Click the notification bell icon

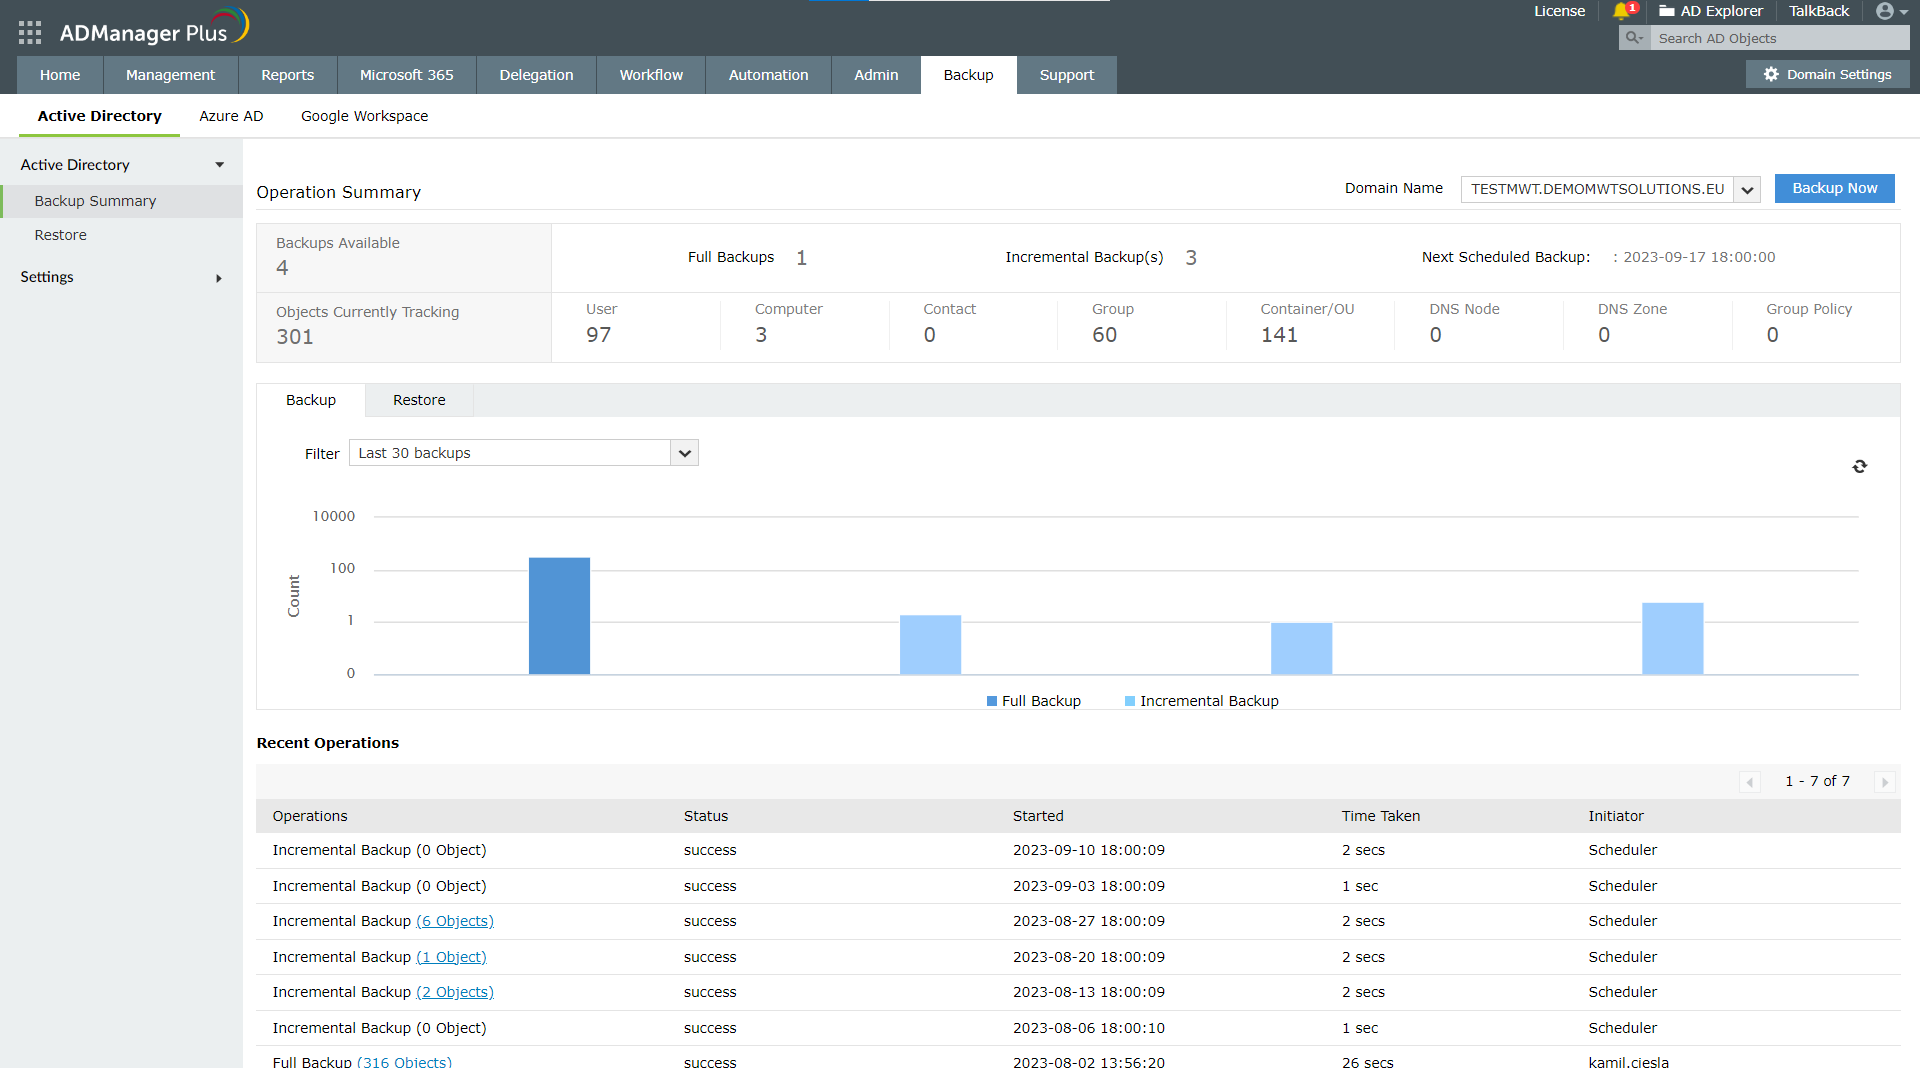pos(1621,11)
